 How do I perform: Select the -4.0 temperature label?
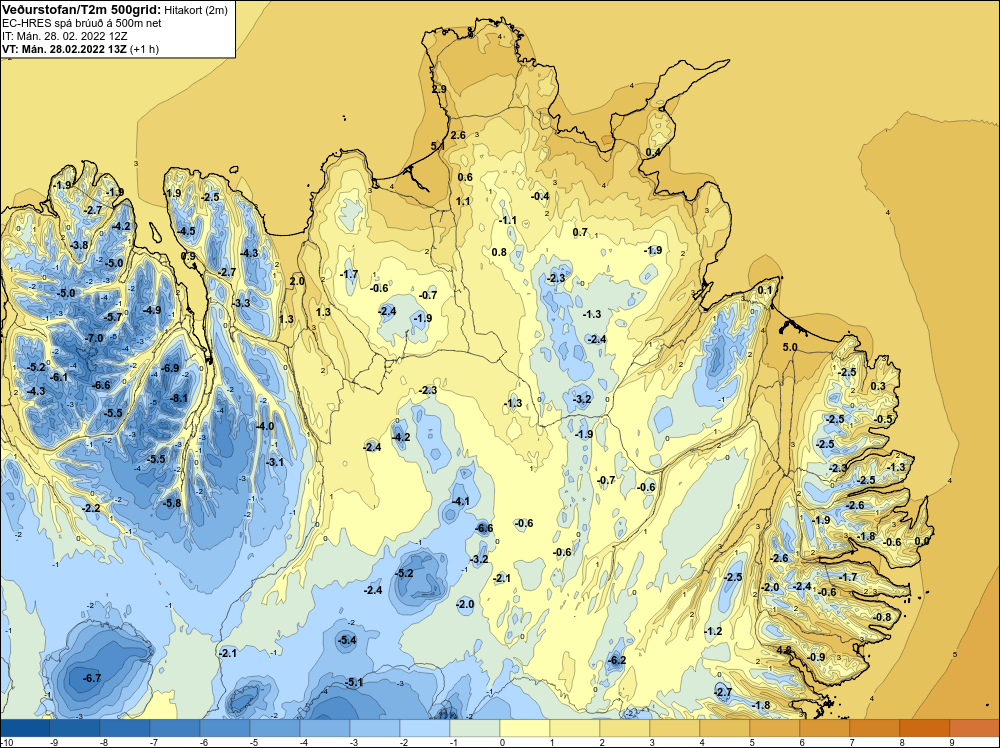tap(265, 427)
